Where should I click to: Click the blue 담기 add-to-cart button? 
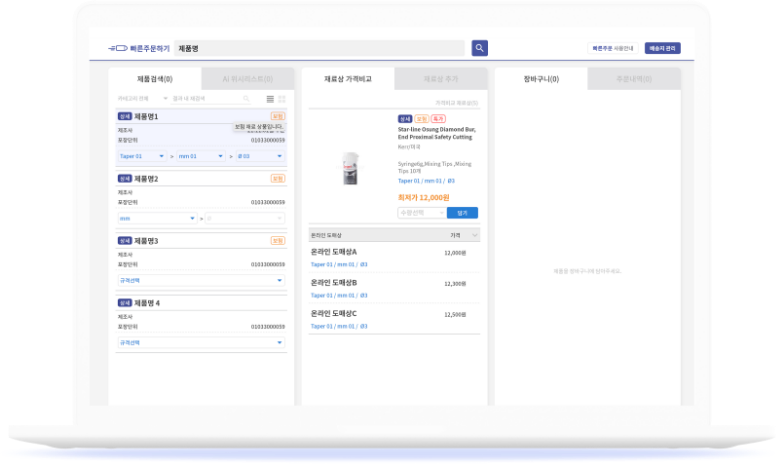pyautogui.click(x=462, y=213)
